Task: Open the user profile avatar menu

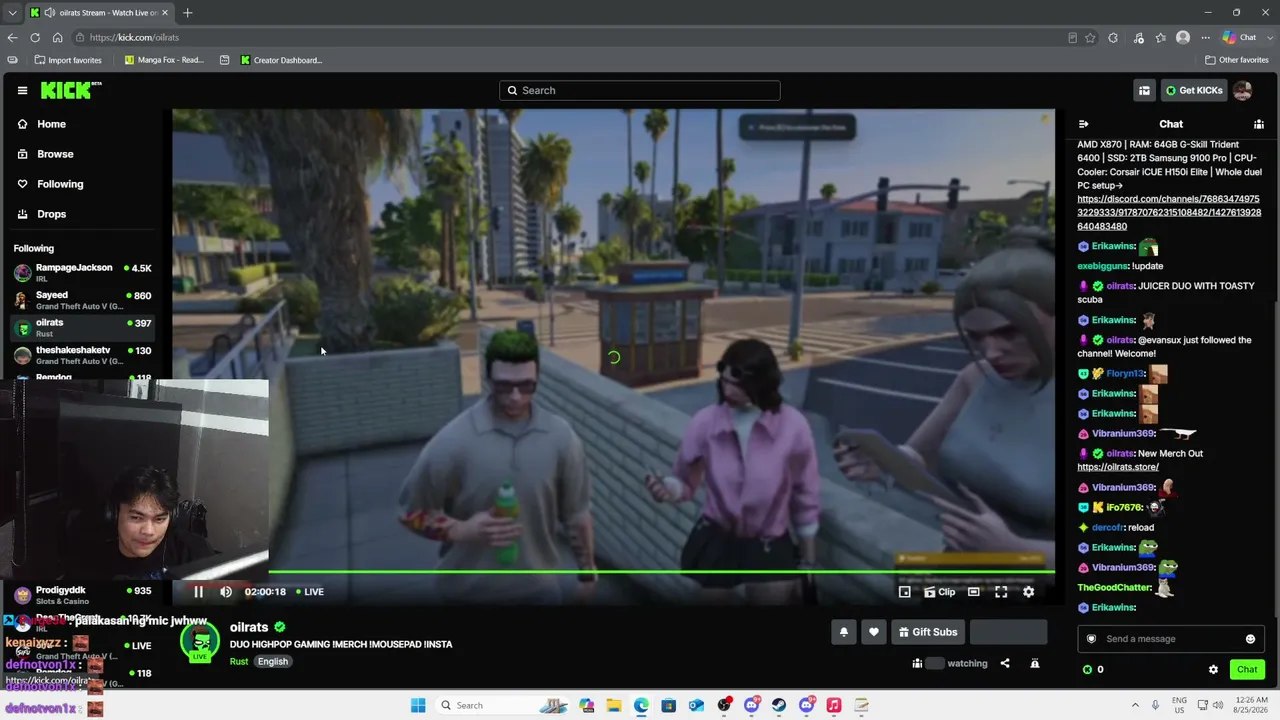Action: (x=1243, y=91)
